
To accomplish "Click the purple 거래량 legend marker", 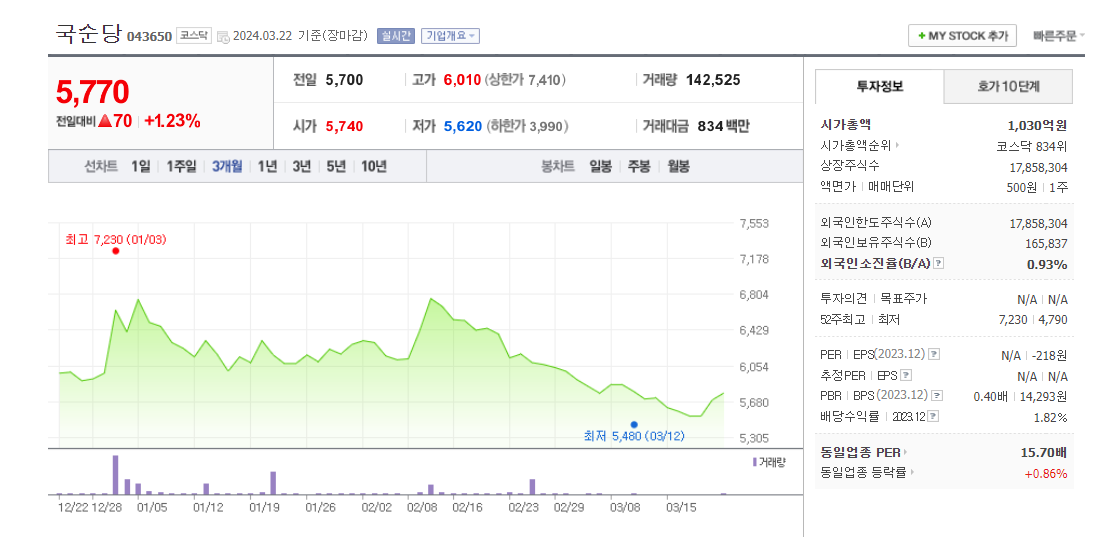I will click(x=754, y=462).
